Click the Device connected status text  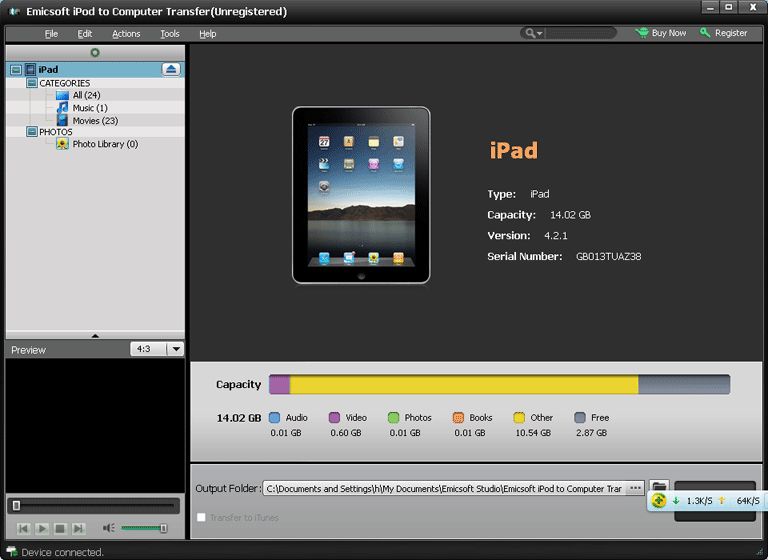pyautogui.click(x=62, y=552)
